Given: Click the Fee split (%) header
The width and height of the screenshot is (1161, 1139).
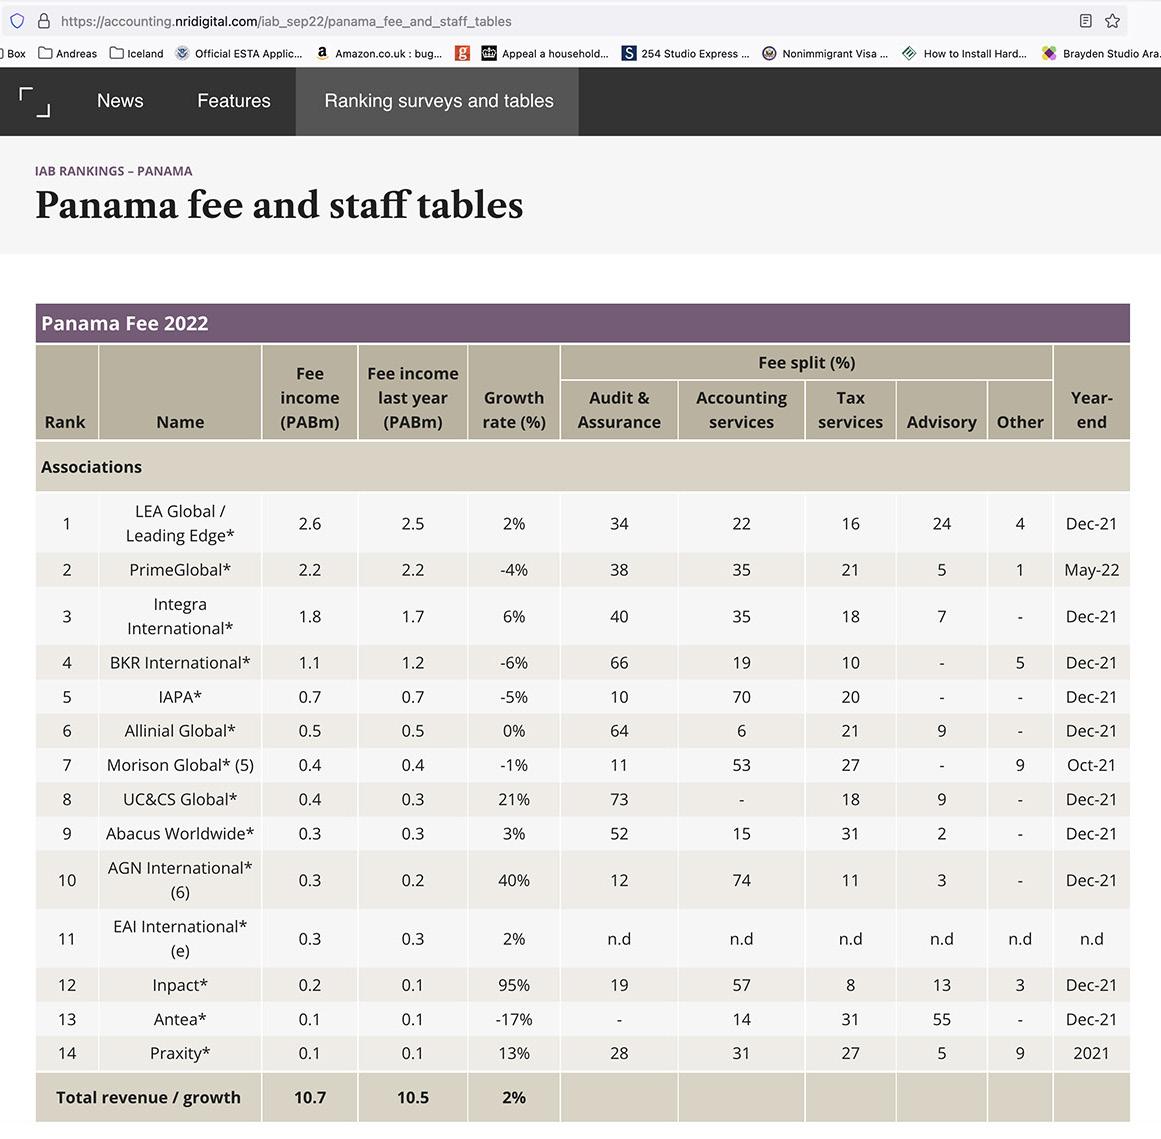Looking at the screenshot, I should pos(806,363).
